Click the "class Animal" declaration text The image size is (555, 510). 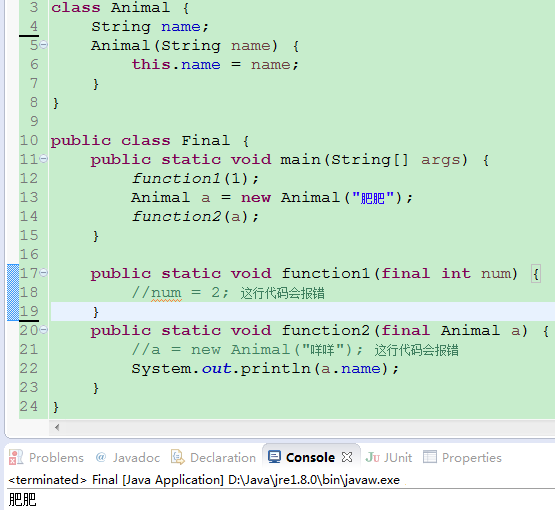(x=110, y=8)
